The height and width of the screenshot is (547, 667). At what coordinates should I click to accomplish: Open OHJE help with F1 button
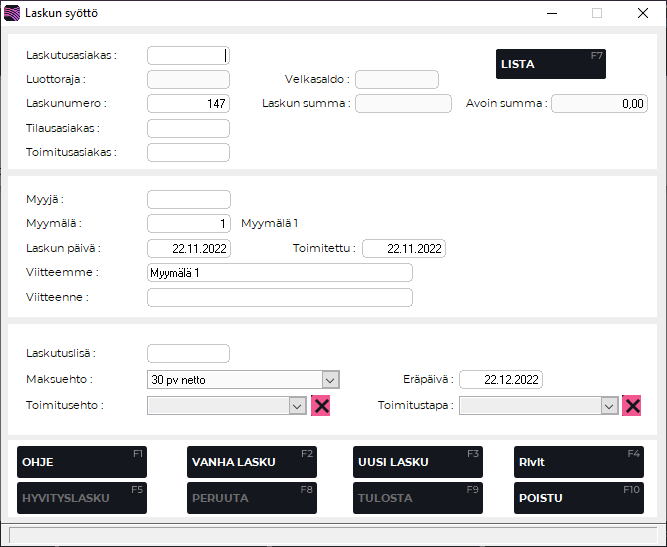tap(82, 462)
